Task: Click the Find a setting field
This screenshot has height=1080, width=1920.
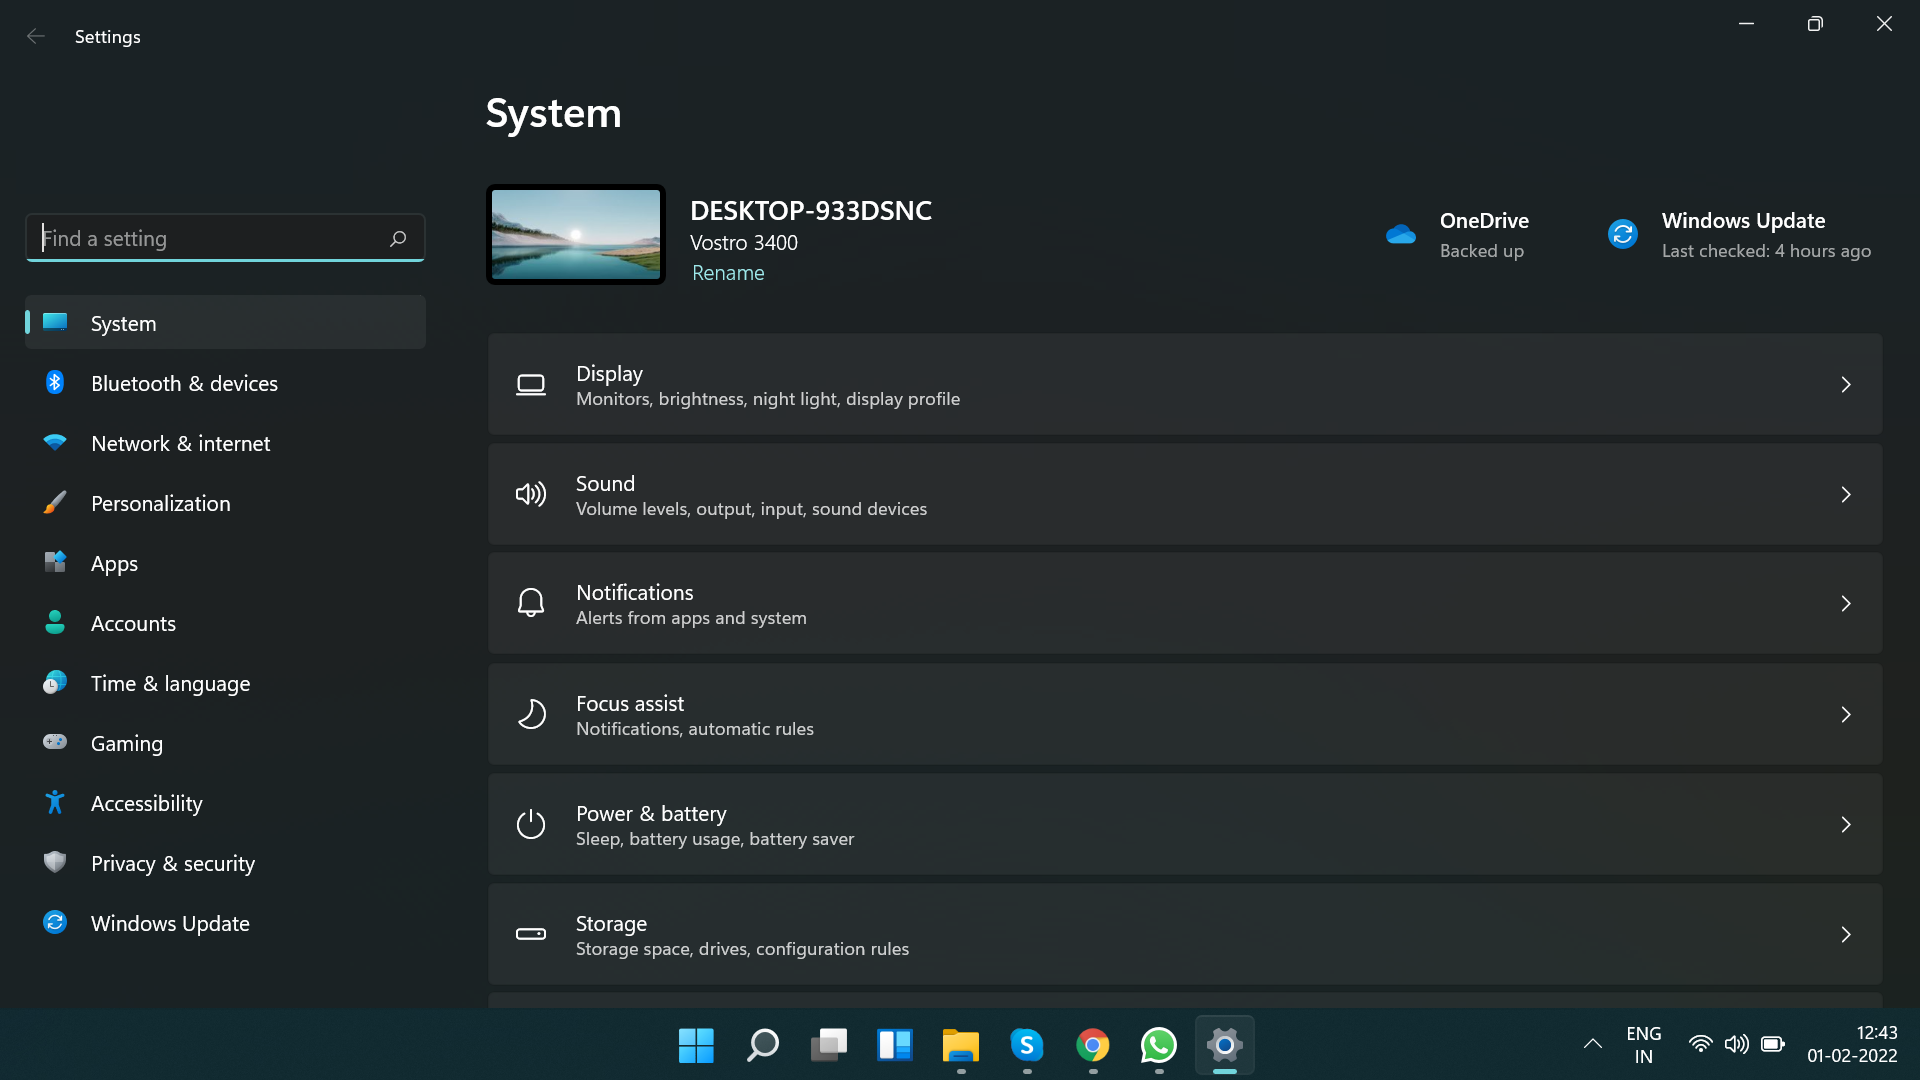Action: click(210, 238)
